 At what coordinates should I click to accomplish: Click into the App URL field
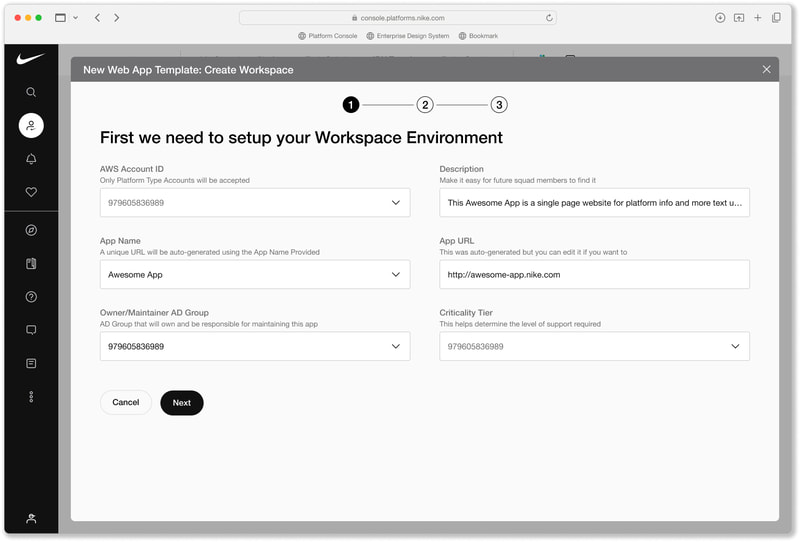coord(594,275)
